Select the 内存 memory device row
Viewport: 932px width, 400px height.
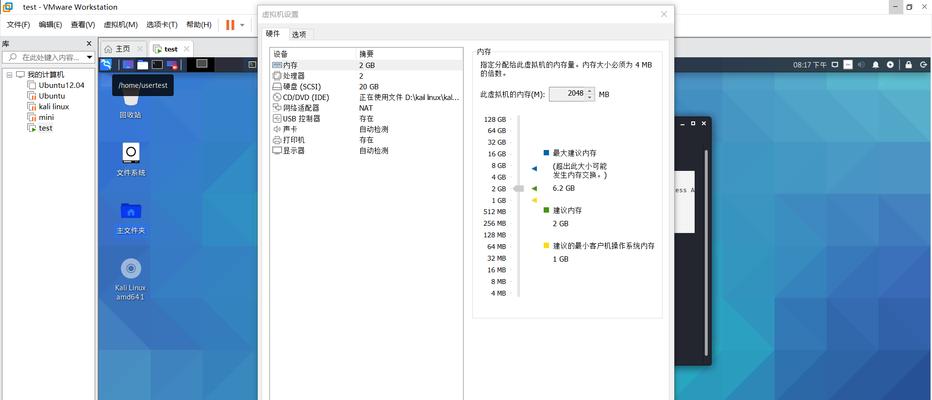tap(366, 65)
